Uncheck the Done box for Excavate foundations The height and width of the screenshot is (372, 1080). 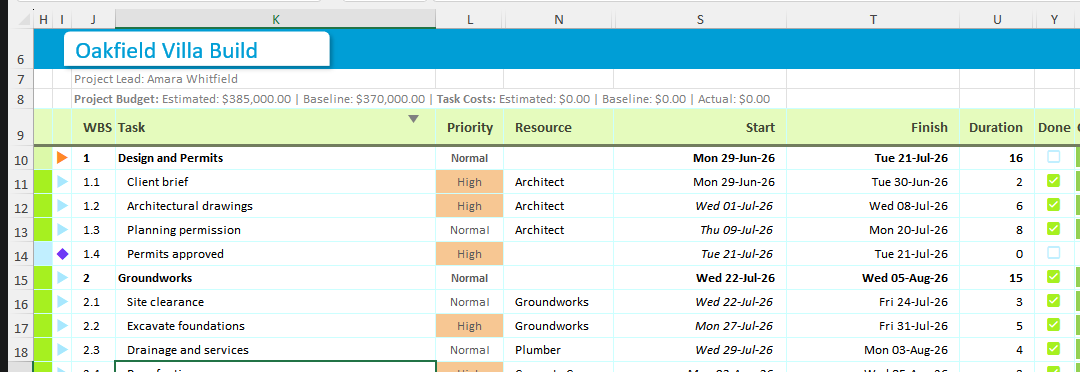pos(1053,325)
